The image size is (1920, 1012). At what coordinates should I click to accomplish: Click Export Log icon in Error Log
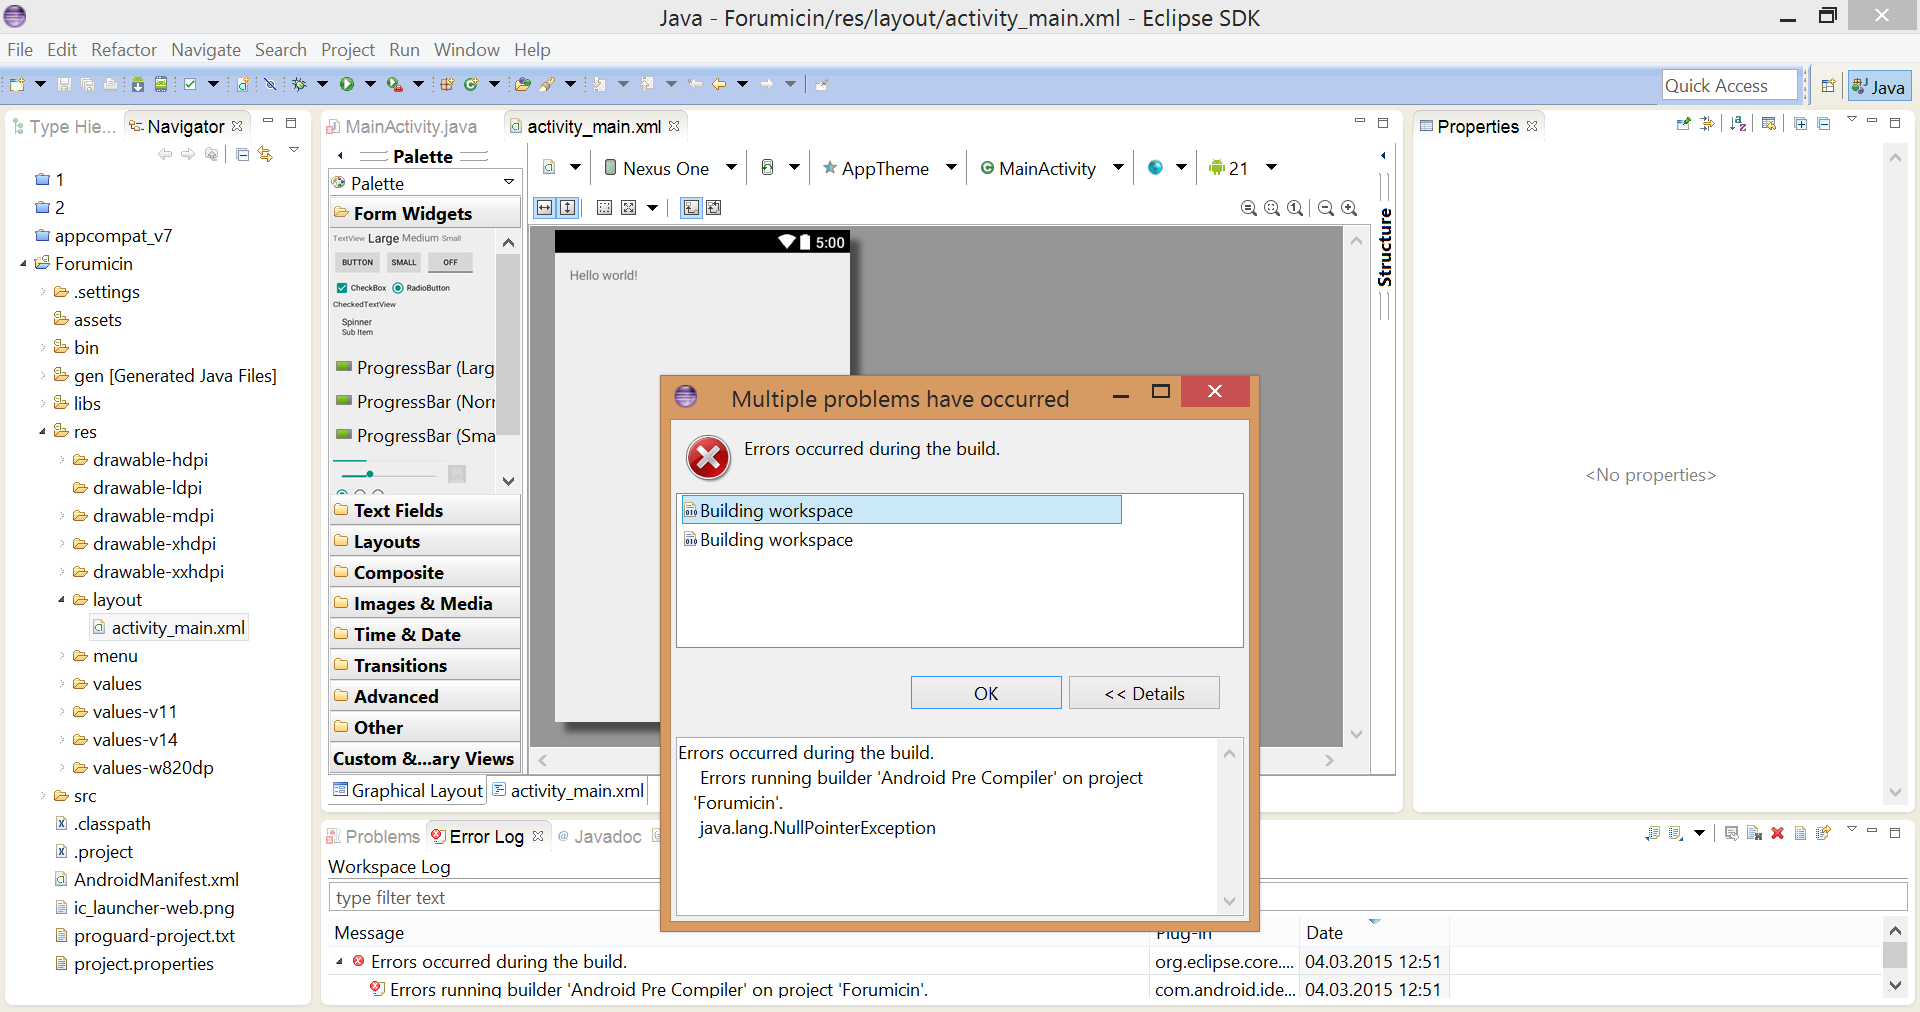(1653, 833)
